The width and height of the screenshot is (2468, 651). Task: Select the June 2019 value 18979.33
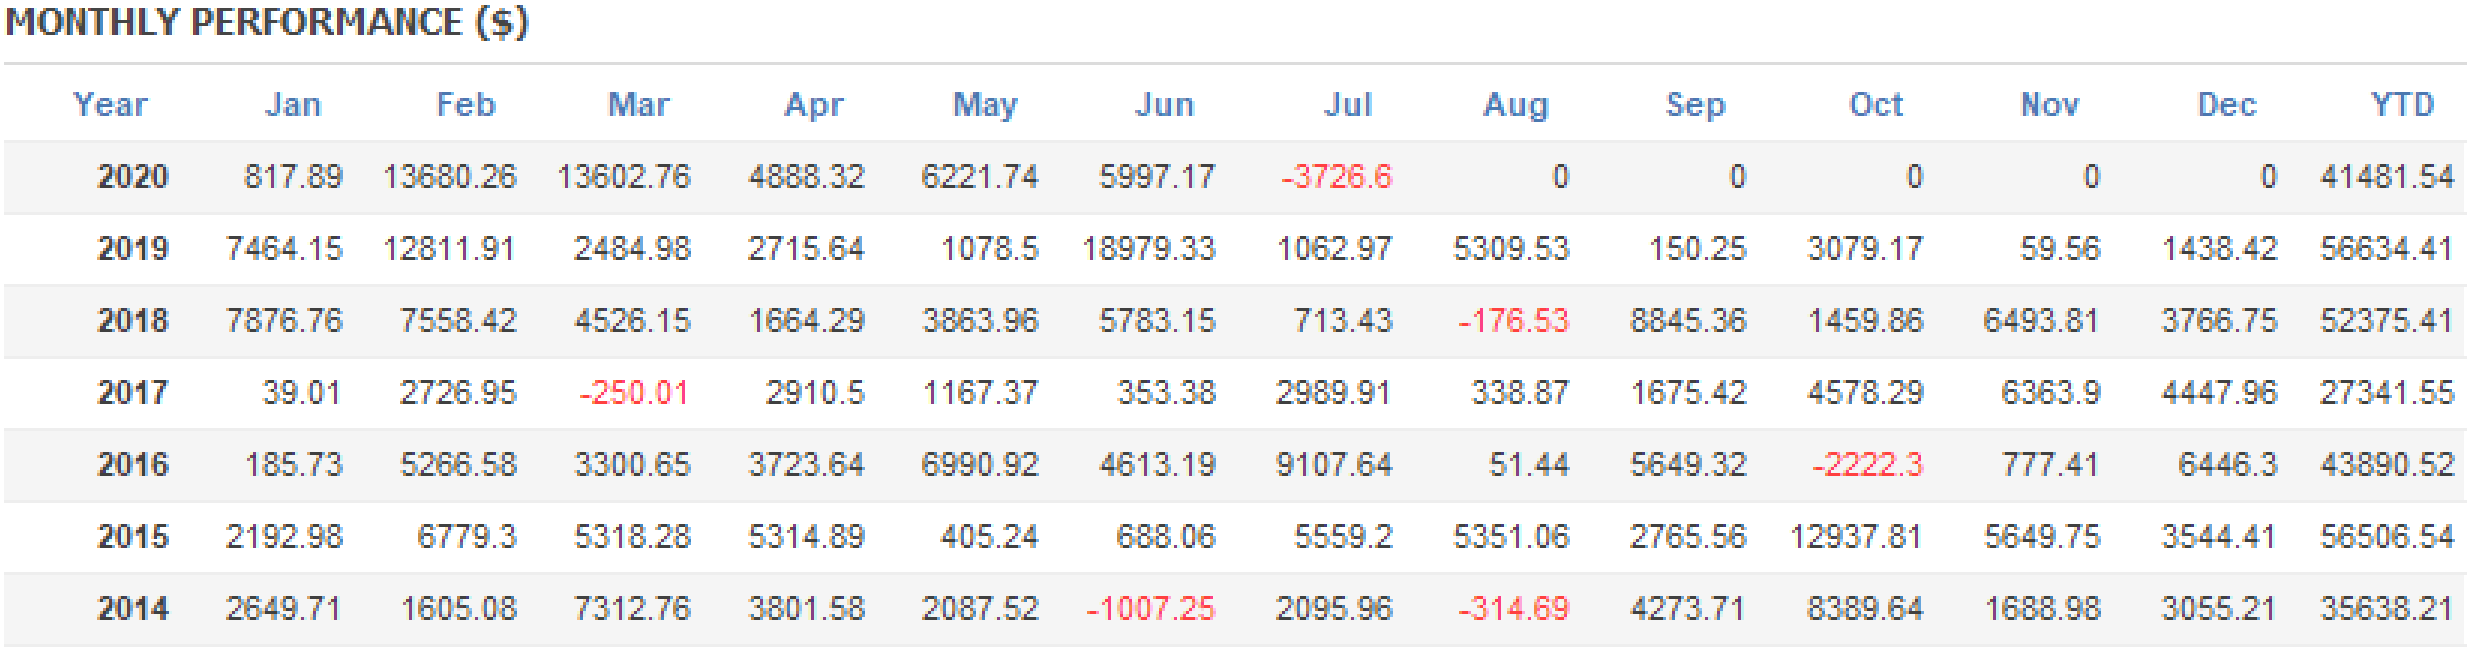1149,249
